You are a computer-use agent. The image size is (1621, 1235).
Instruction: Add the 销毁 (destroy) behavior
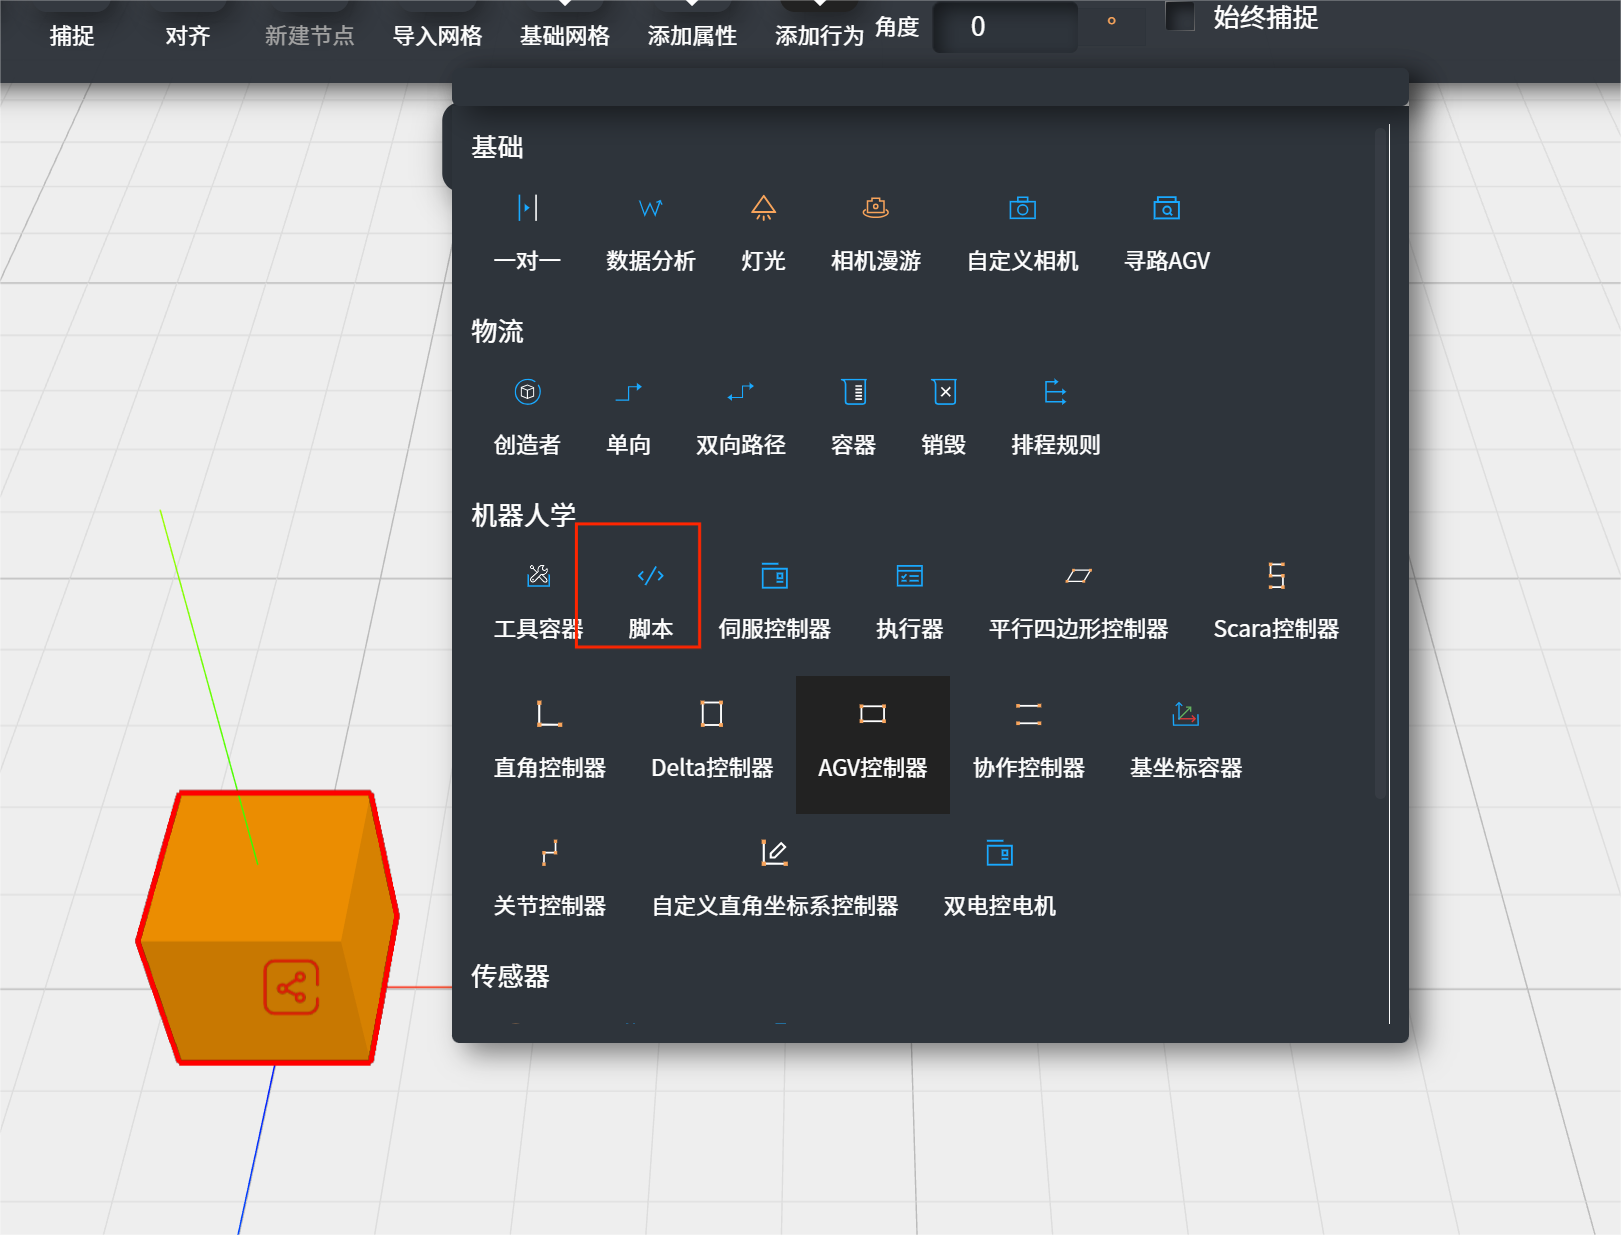pos(943,393)
